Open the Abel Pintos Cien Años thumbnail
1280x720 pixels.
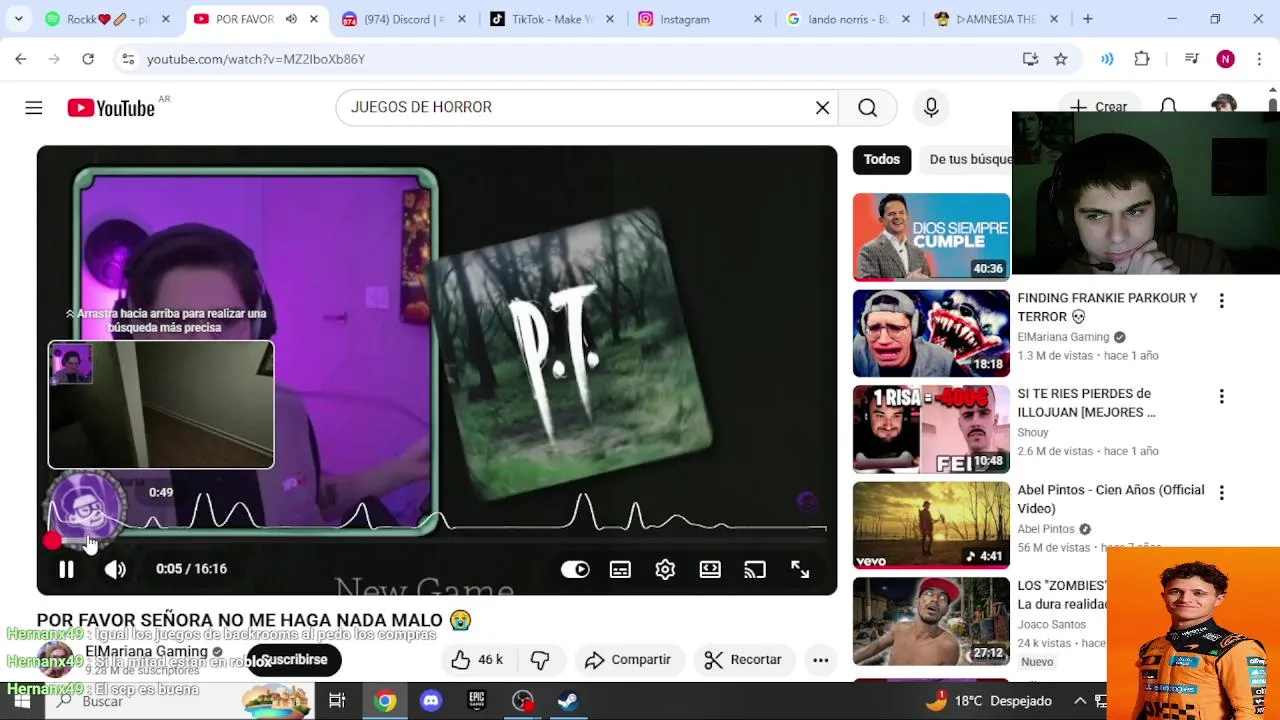pos(931,525)
